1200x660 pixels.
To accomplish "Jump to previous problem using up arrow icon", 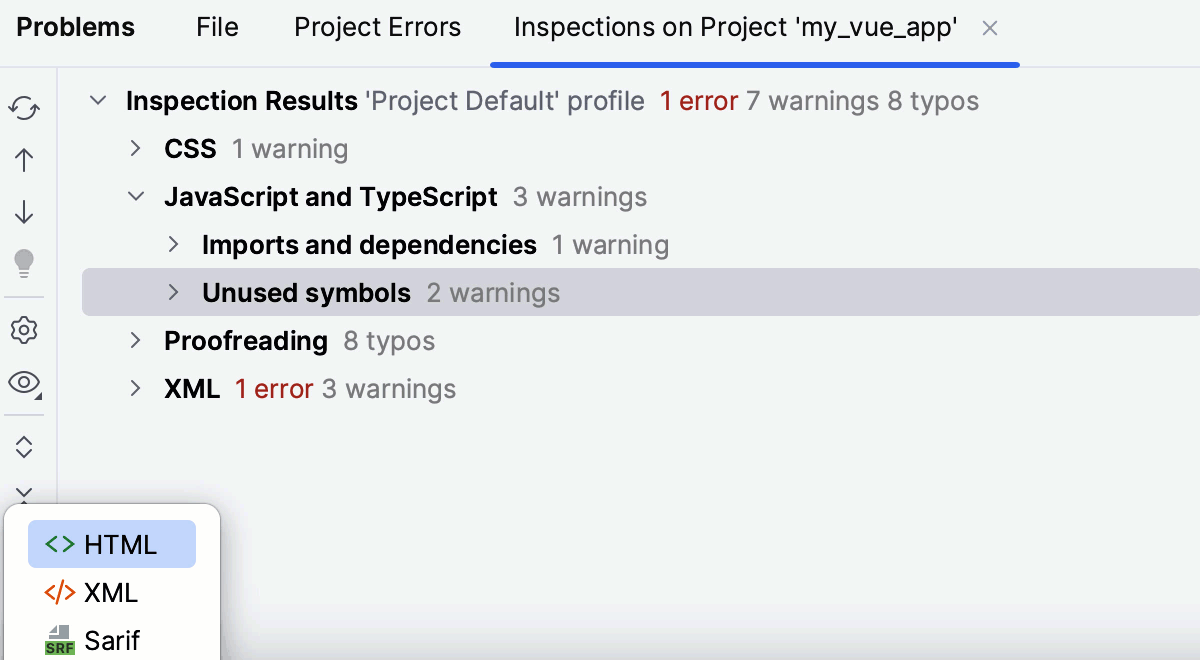I will [24, 160].
